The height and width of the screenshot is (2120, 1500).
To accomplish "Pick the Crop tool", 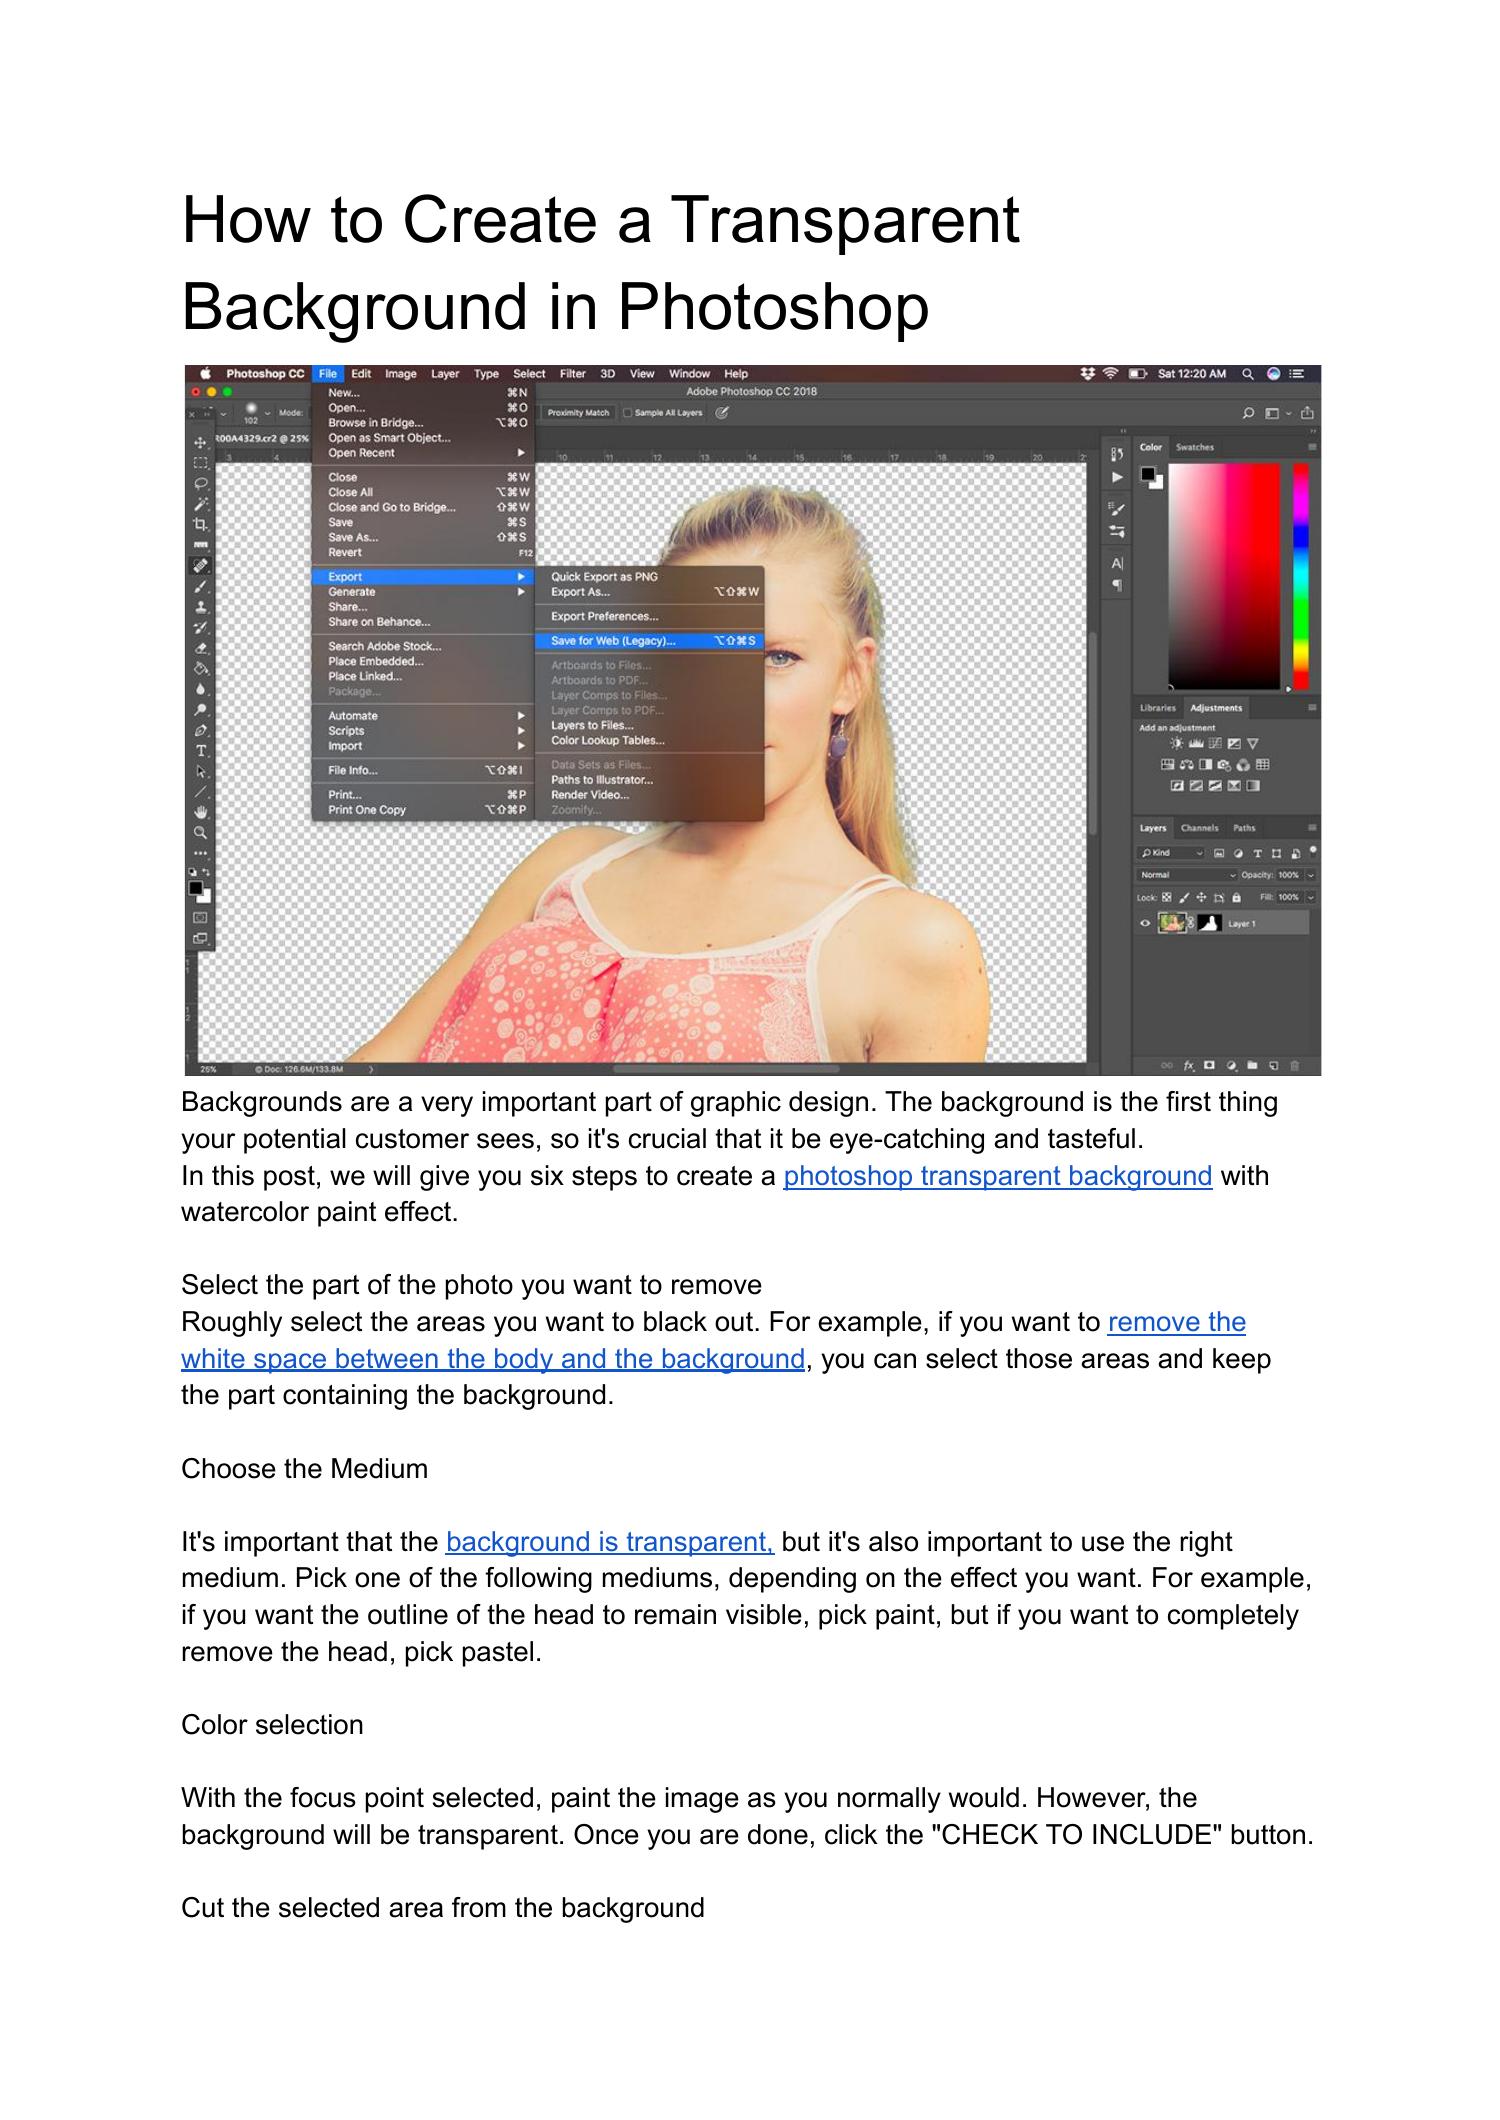I will pos(200,524).
